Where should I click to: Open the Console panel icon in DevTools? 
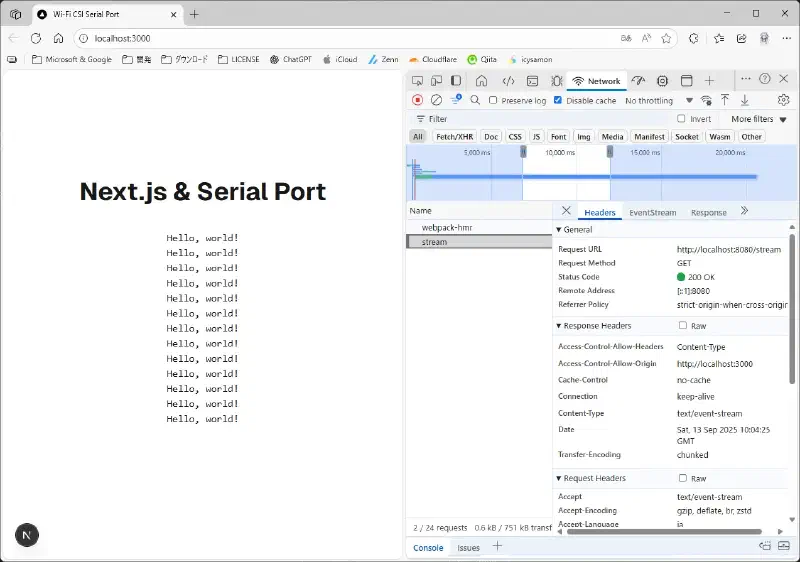pos(533,81)
